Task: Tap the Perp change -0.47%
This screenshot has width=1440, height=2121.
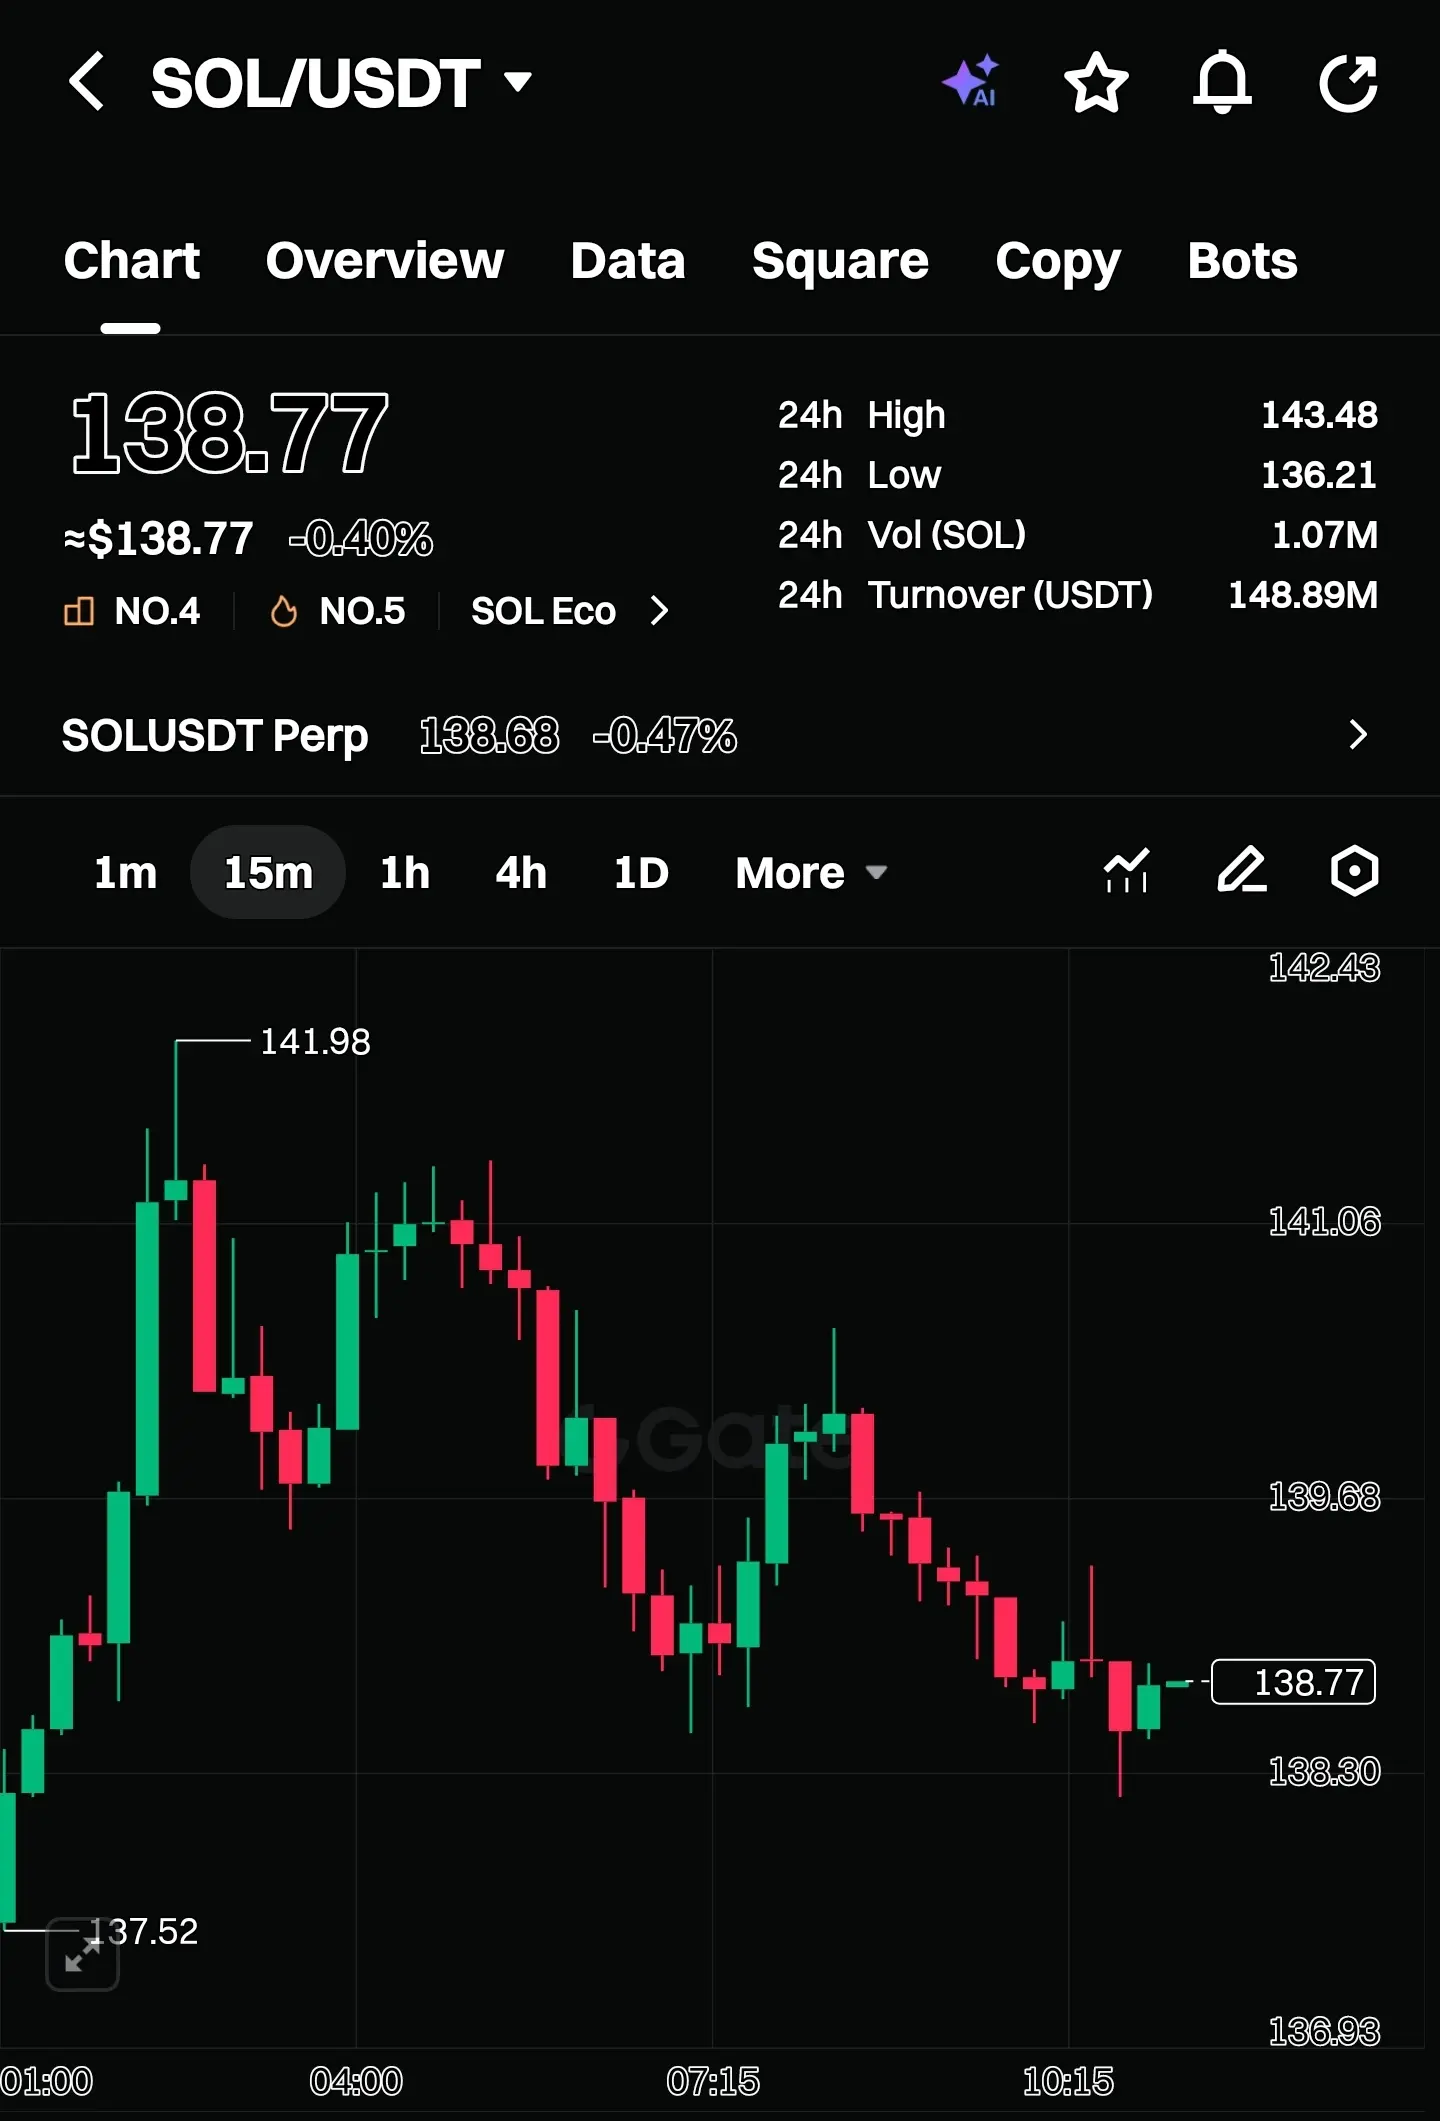Action: (x=665, y=736)
